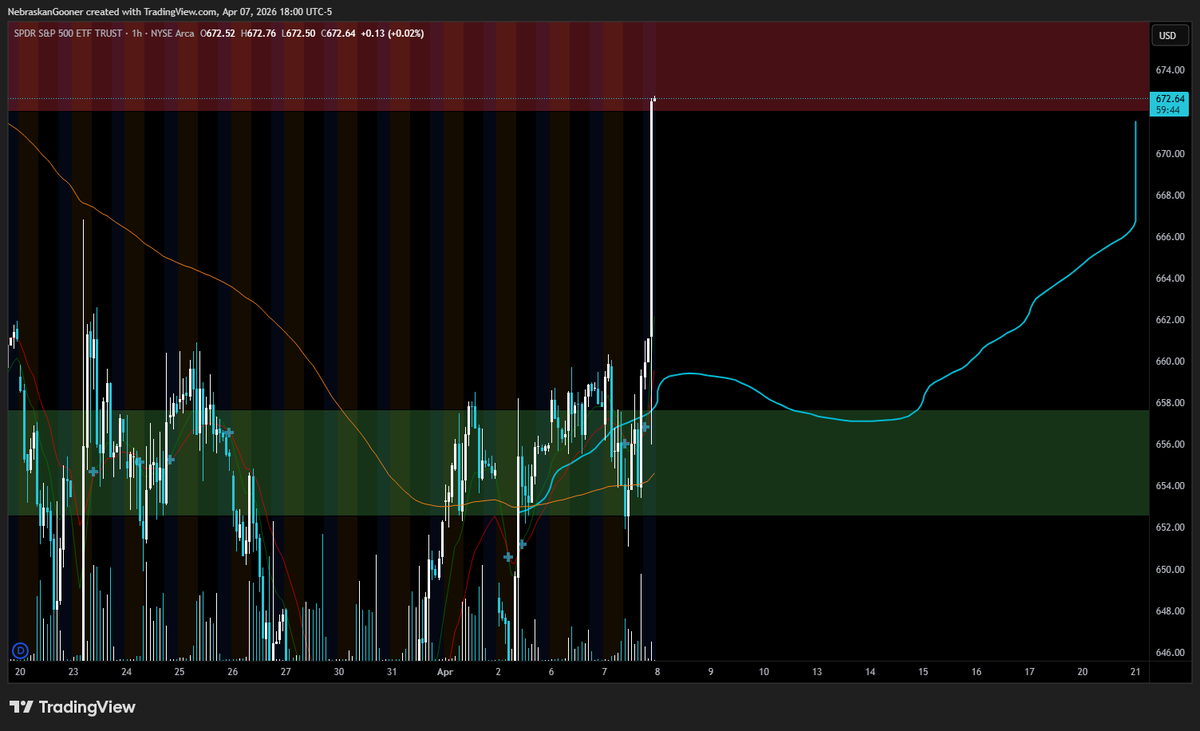Click the 670.00 price axis label

1170,154
